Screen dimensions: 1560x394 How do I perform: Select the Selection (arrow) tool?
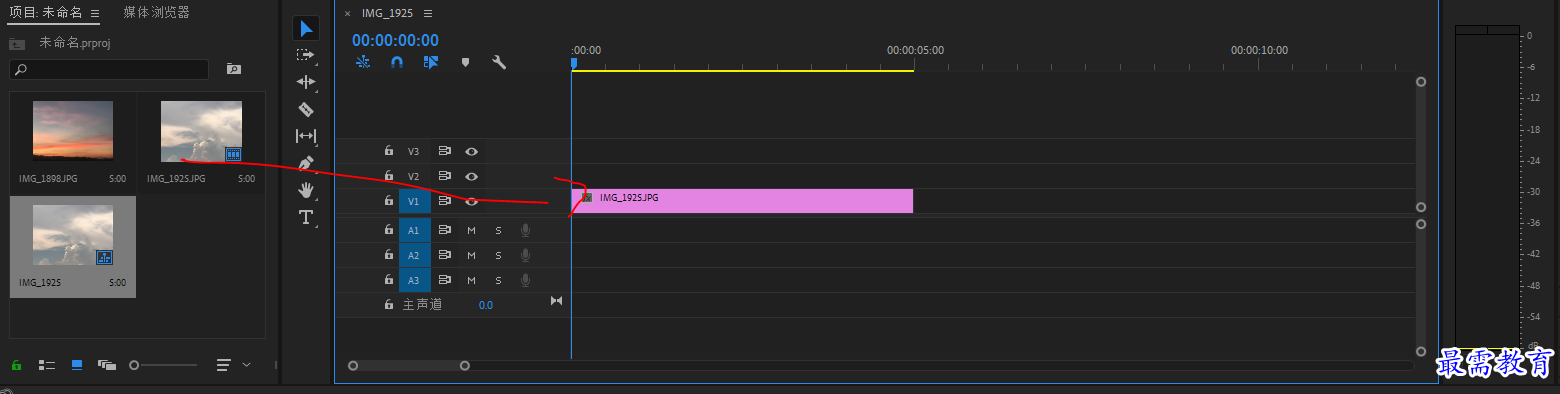(306, 28)
